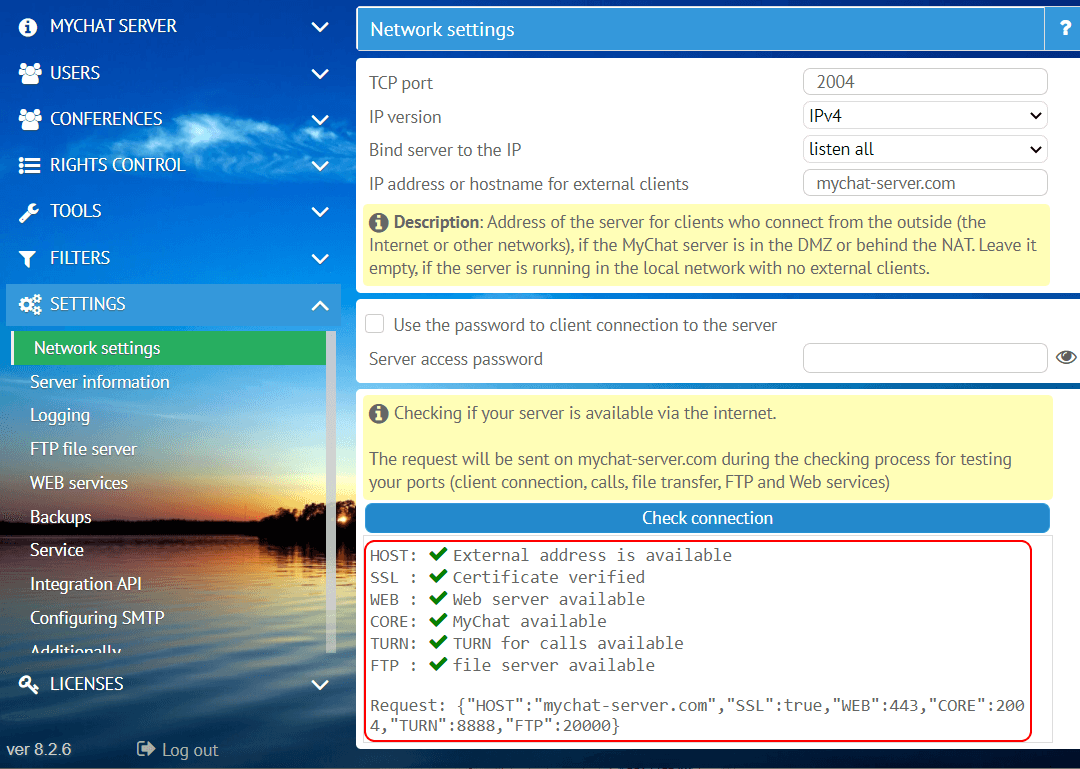Screen dimensions: 1080x769
Task: Click the Server access password field
Action: (x=925, y=358)
